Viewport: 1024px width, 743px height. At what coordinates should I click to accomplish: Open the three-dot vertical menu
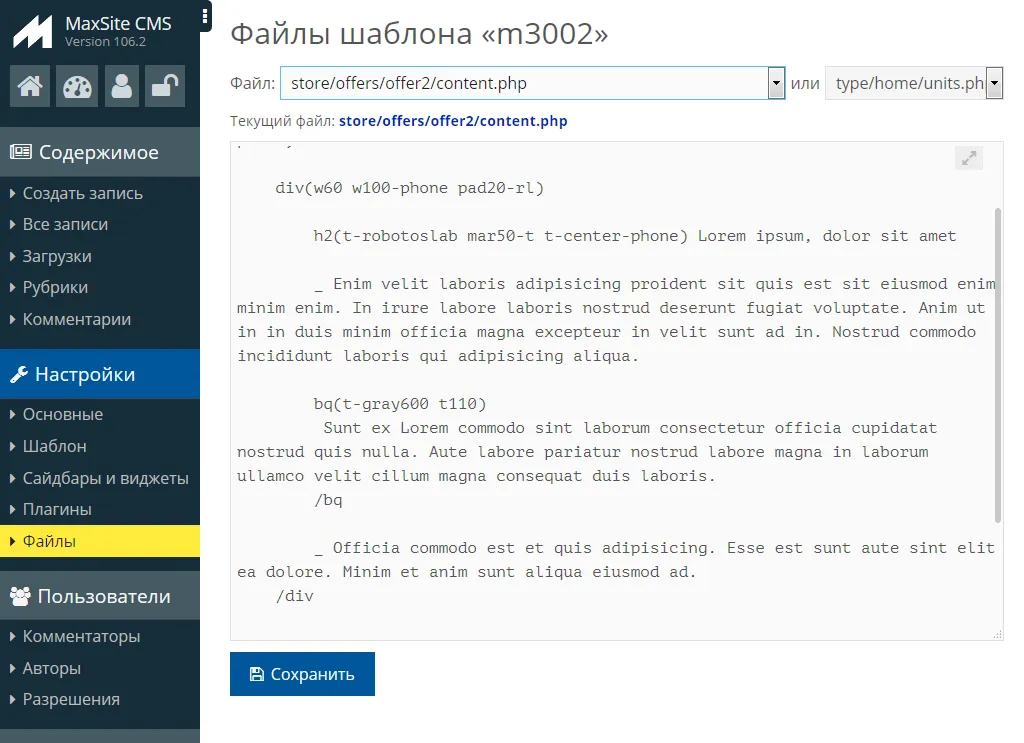pyautogui.click(x=205, y=16)
